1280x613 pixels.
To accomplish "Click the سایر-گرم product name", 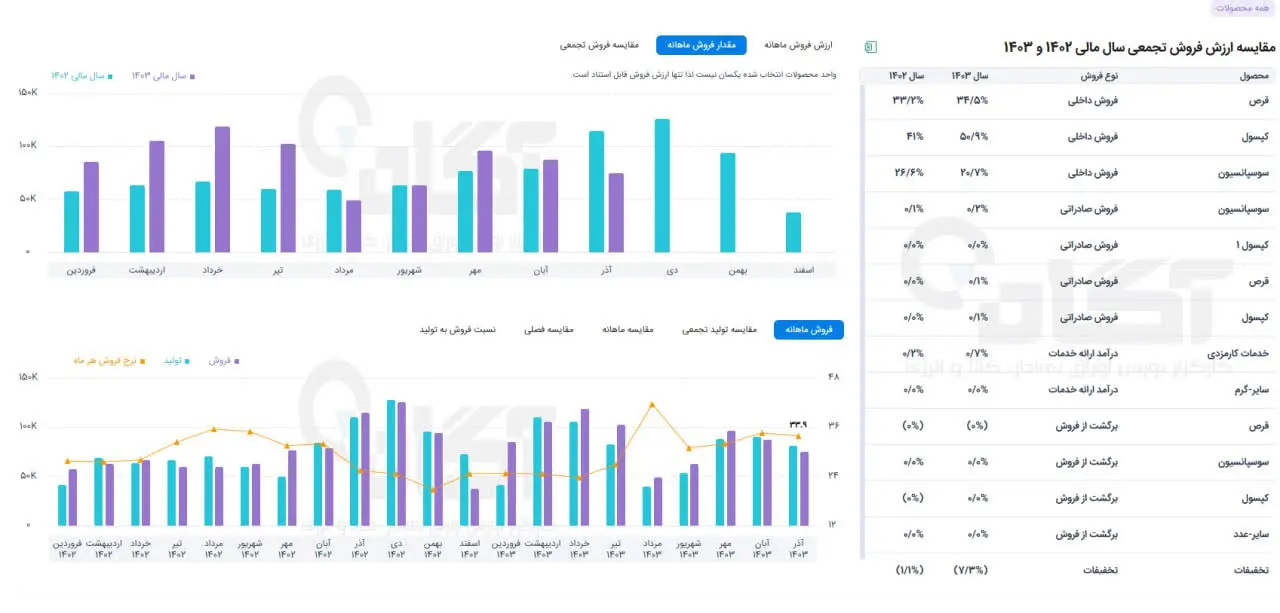I will 1251,389.
